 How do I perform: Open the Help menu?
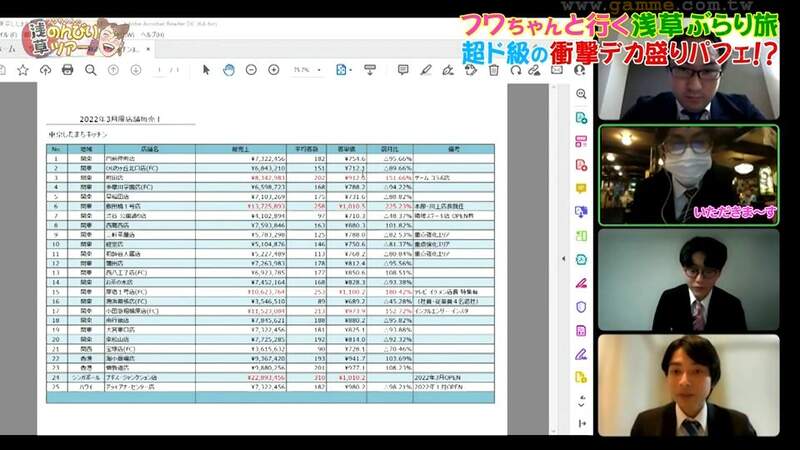point(152,35)
